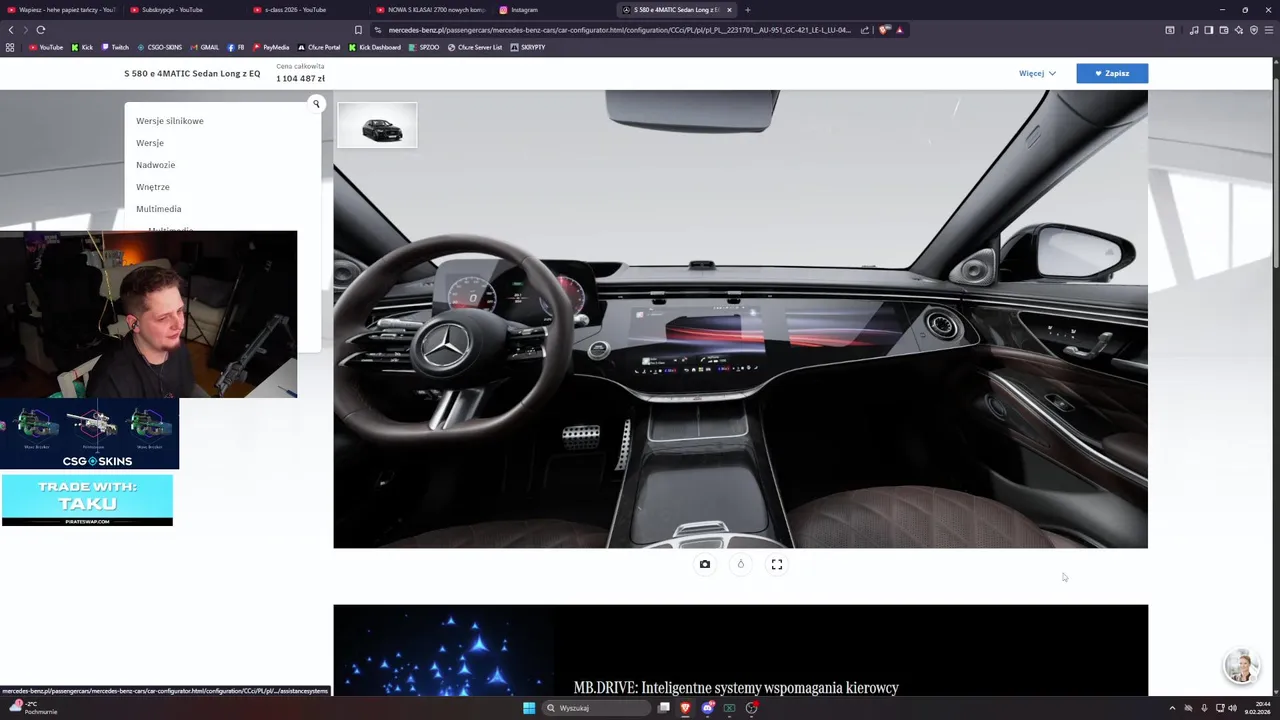The height and width of the screenshot is (720, 1280).
Task: Open the Cfx.re Portal bookmark
Action: point(319,47)
